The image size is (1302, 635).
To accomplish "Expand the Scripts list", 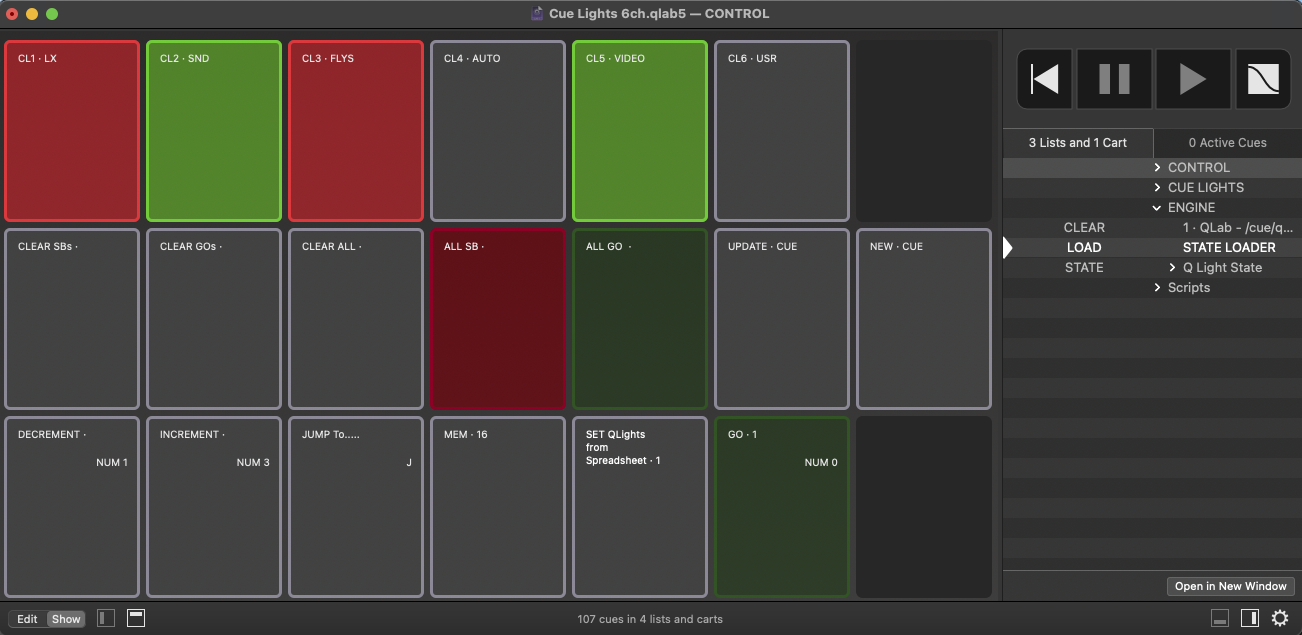I will (1157, 288).
